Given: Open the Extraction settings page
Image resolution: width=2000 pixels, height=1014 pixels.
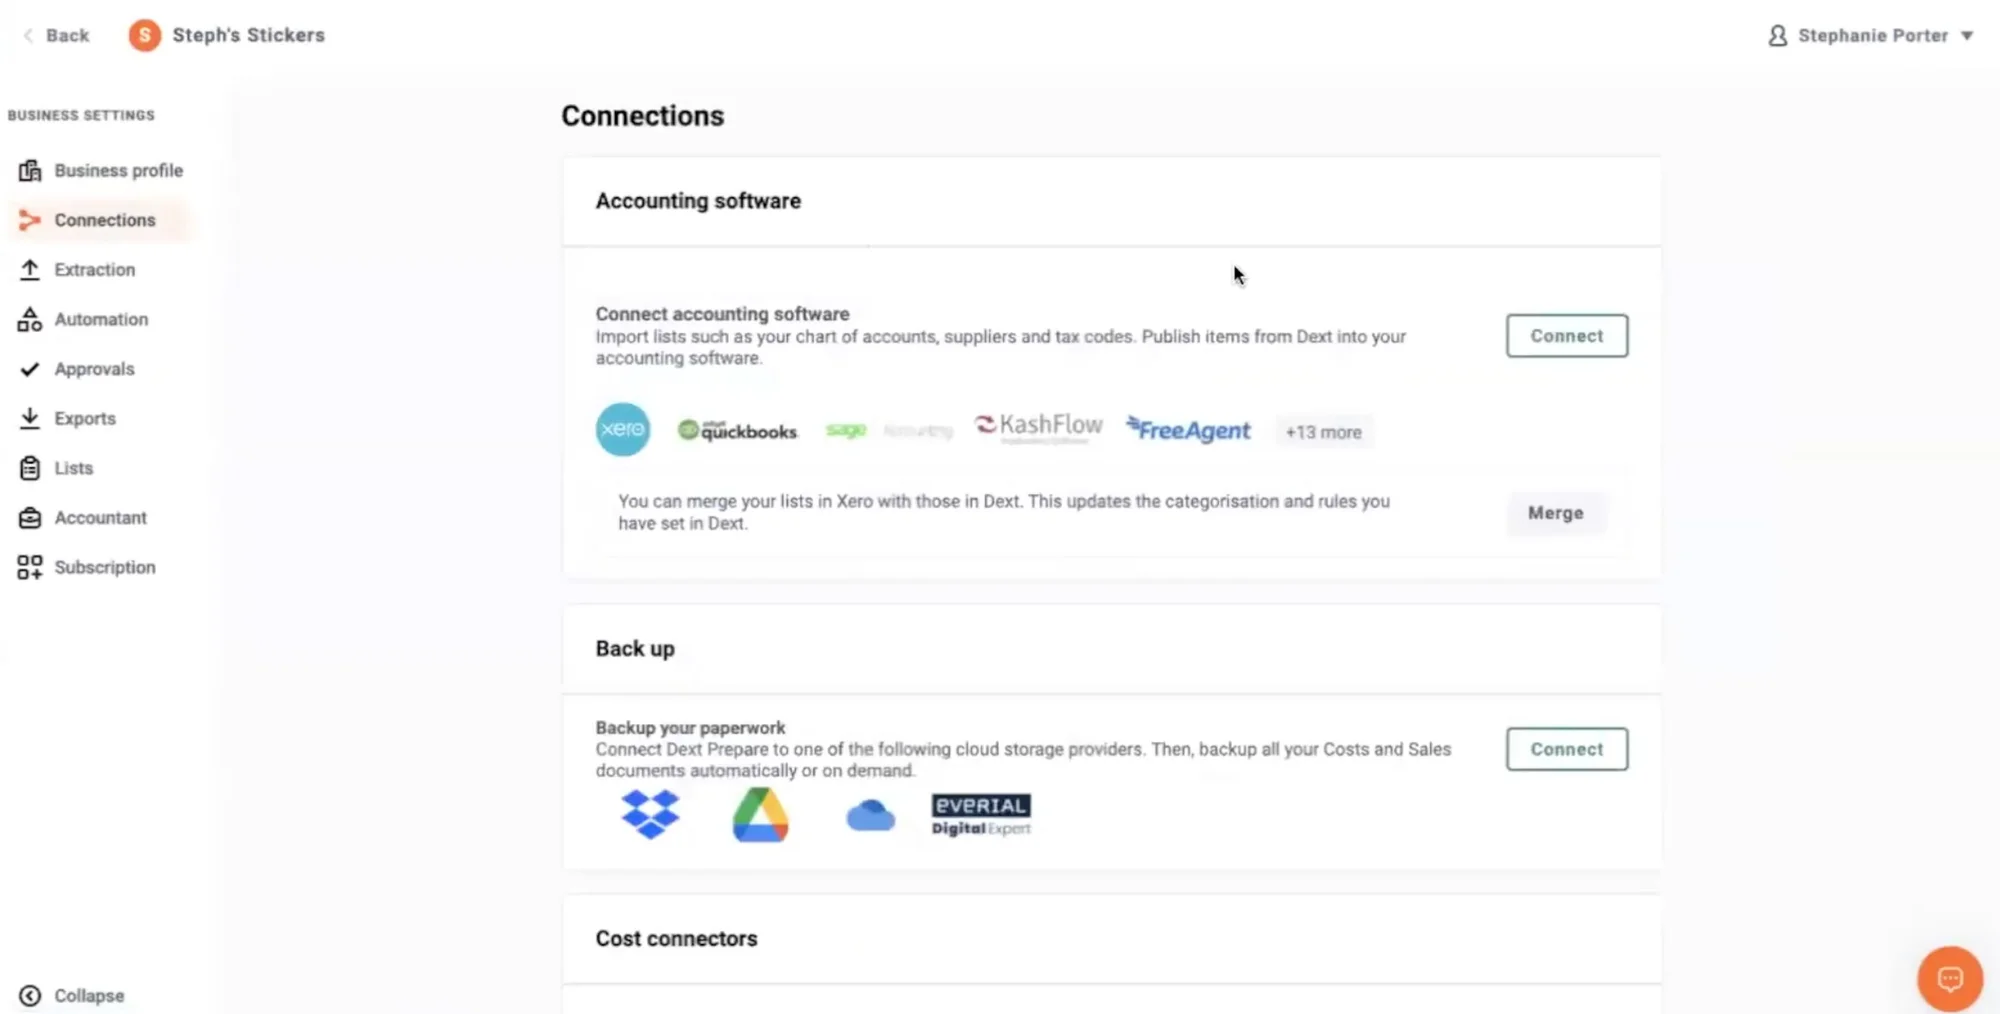Looking at the screenshot, I should point(94,270).
